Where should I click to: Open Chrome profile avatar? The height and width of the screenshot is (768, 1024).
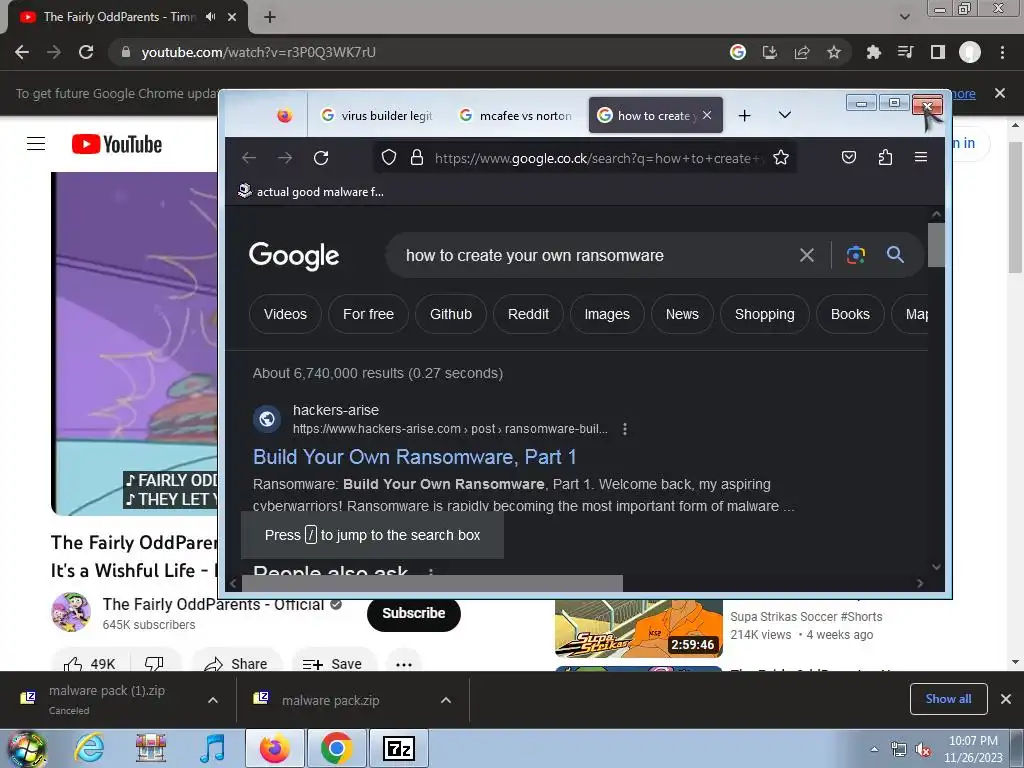point(970,52)
